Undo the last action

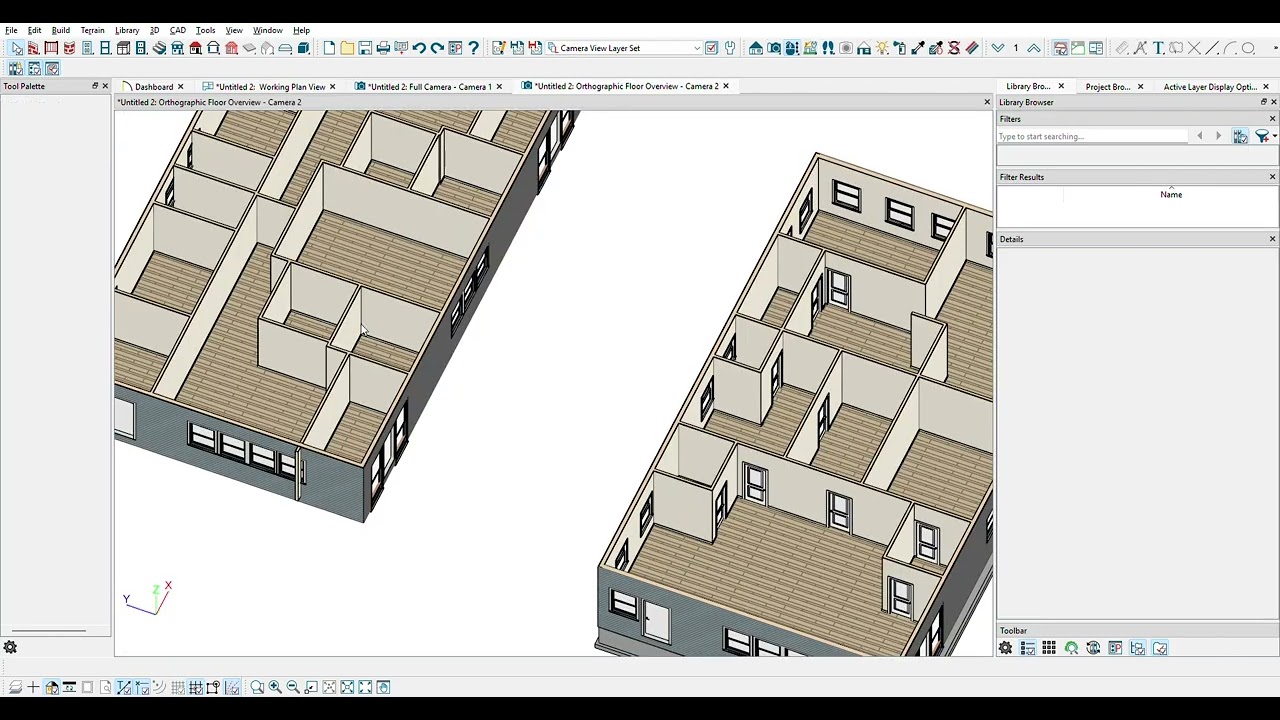[419, 48]
